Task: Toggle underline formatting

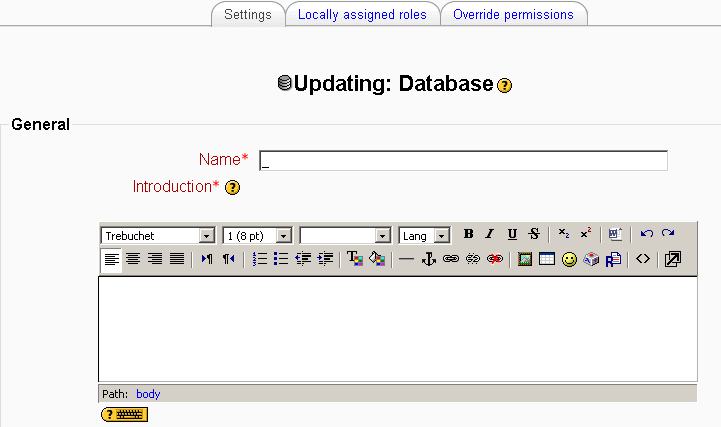Action: pos(512,234)
